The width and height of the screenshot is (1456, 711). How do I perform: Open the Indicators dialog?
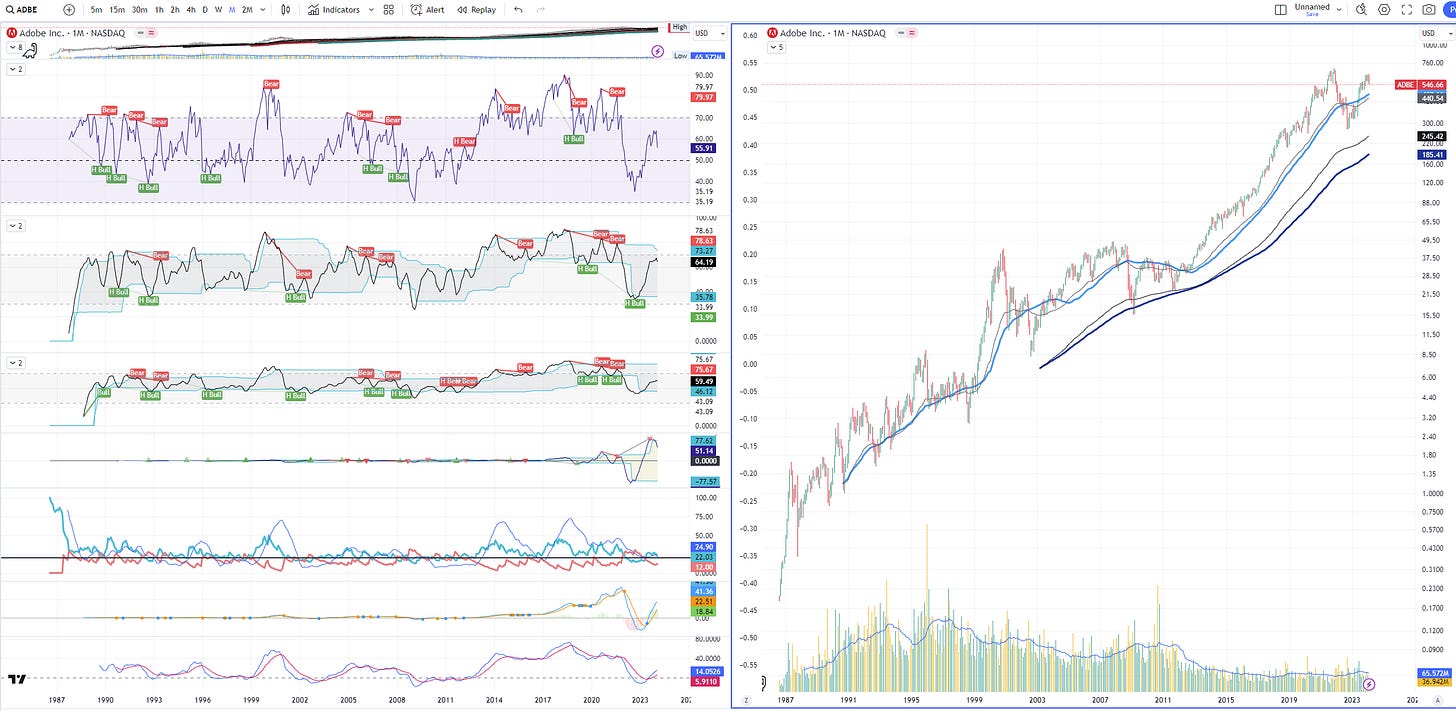pos(334,9)
